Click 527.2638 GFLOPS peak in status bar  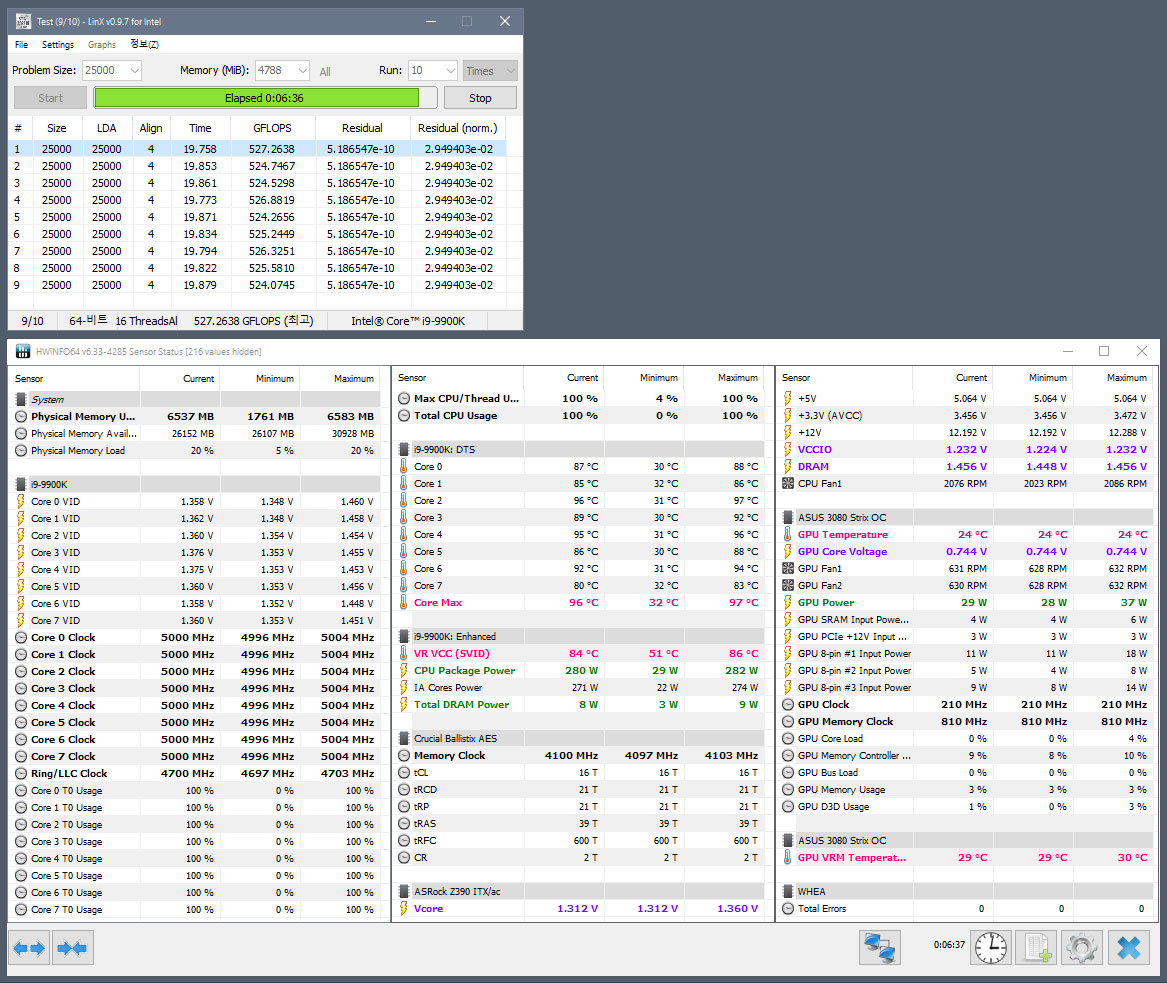tap(253, 321)
